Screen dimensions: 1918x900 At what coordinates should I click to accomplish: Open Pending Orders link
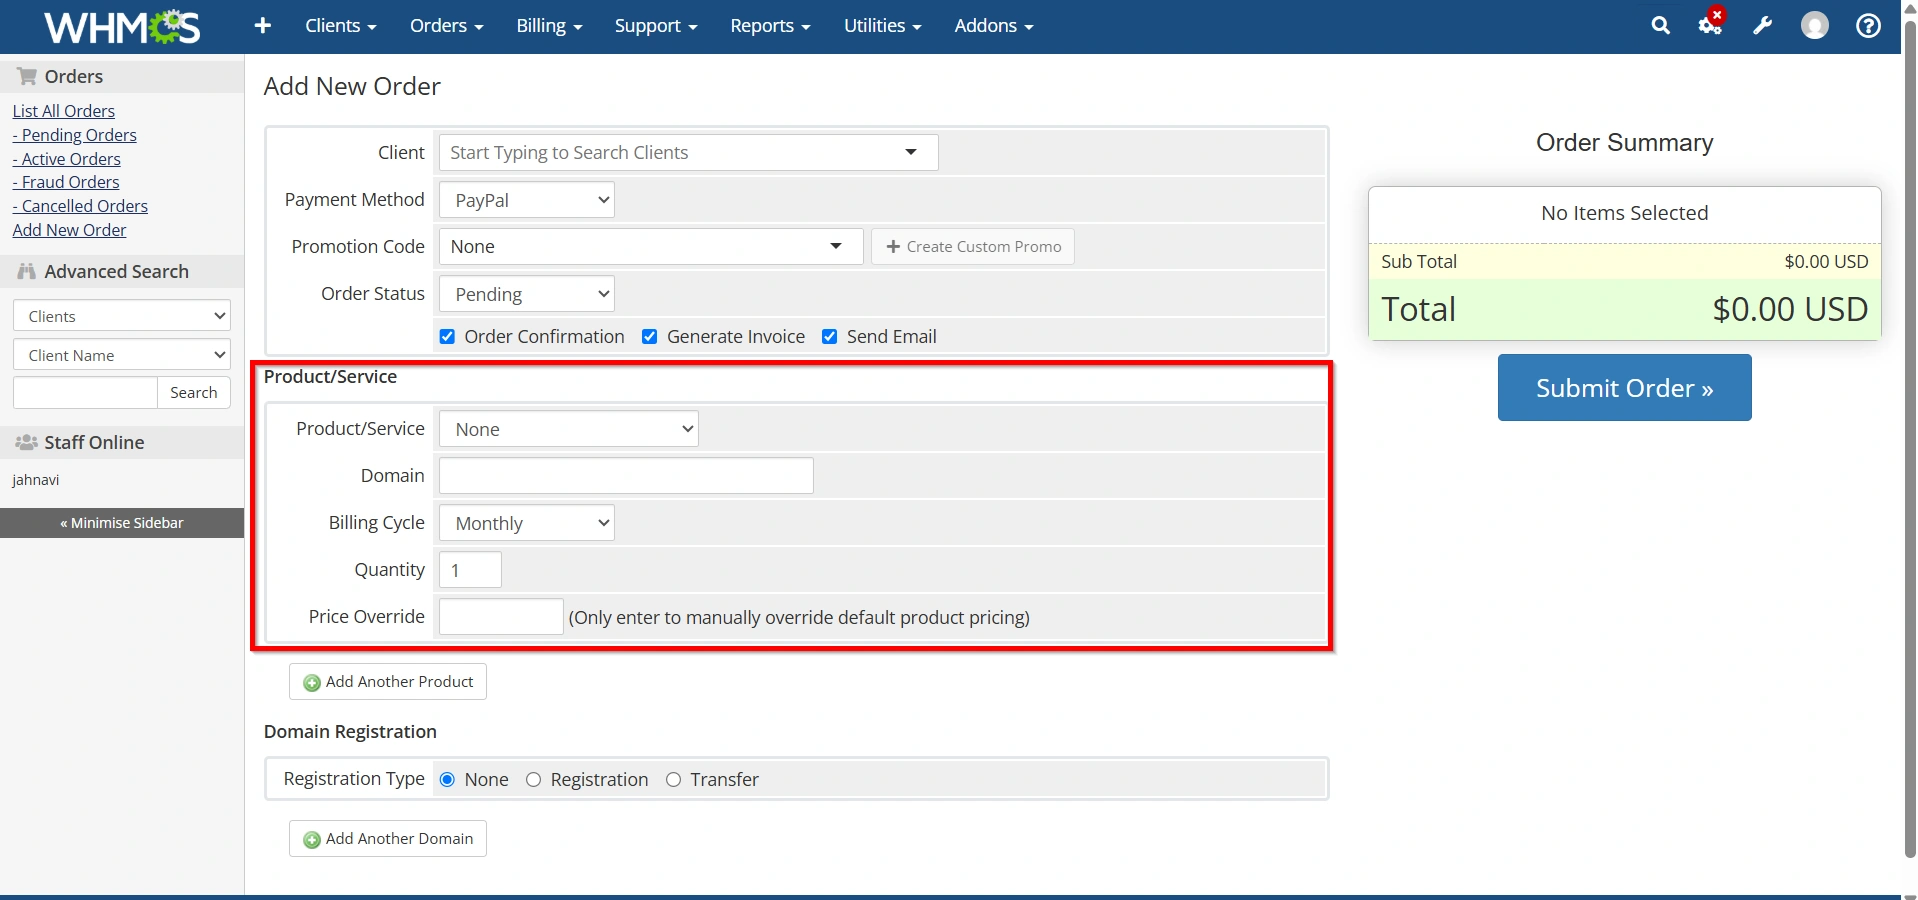[75, 135]
